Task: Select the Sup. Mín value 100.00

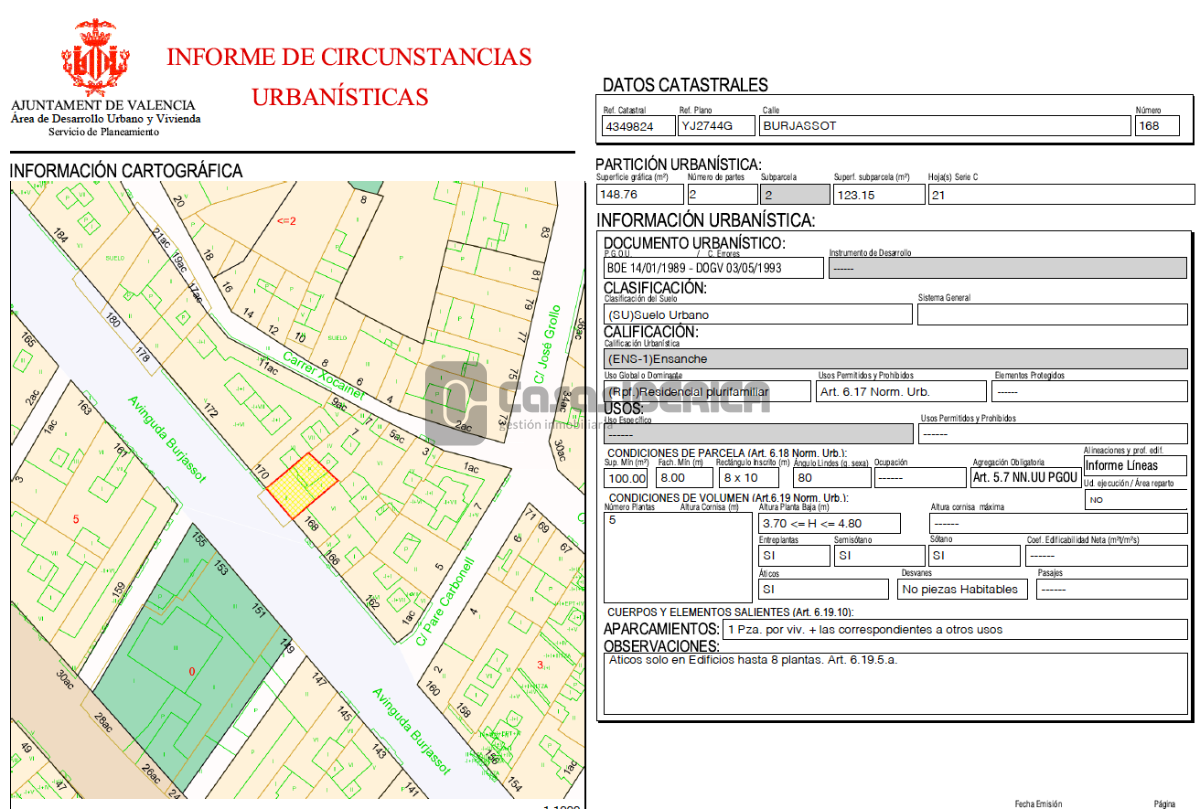Action: [628, 478]
